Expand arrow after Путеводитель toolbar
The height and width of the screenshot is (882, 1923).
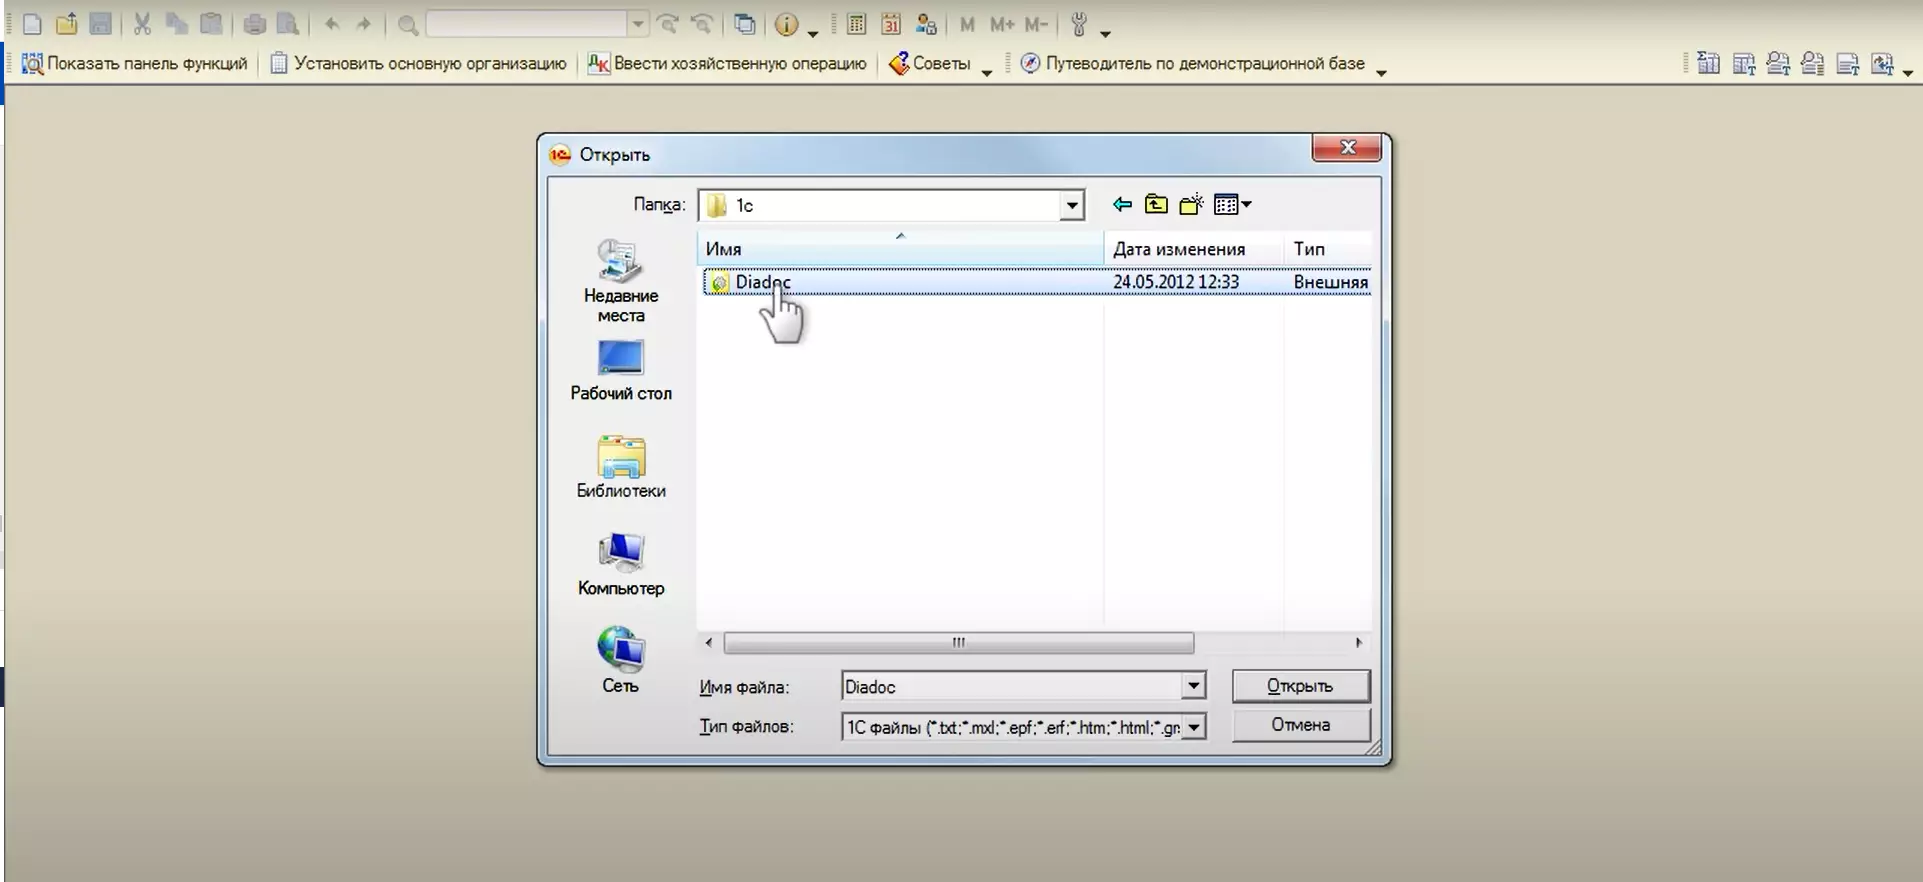click(1381, 72)
